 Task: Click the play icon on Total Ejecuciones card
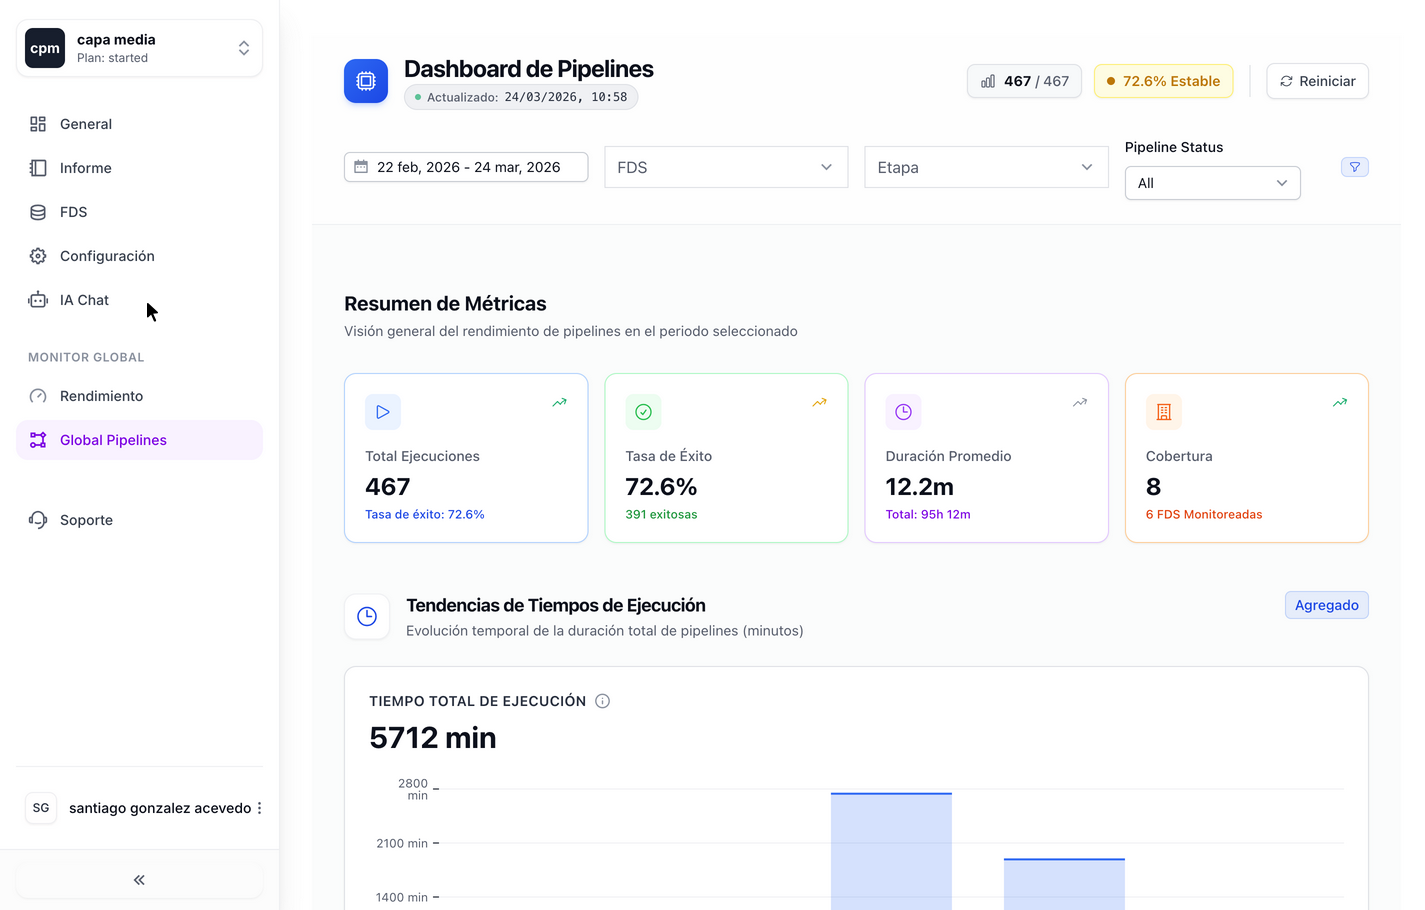383,412
